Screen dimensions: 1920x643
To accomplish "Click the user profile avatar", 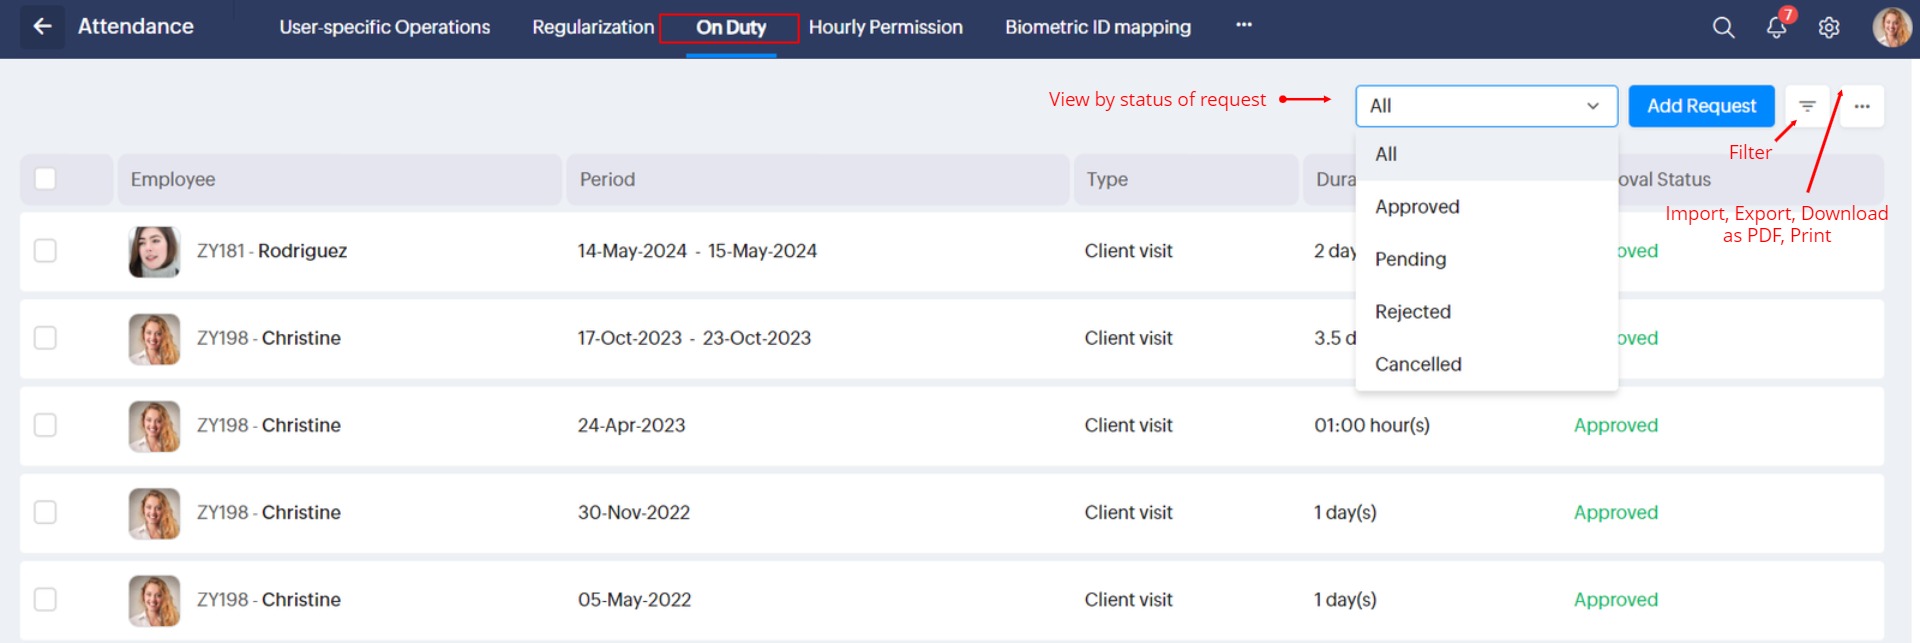I will pyautogui.click(x=1891, y=28).
